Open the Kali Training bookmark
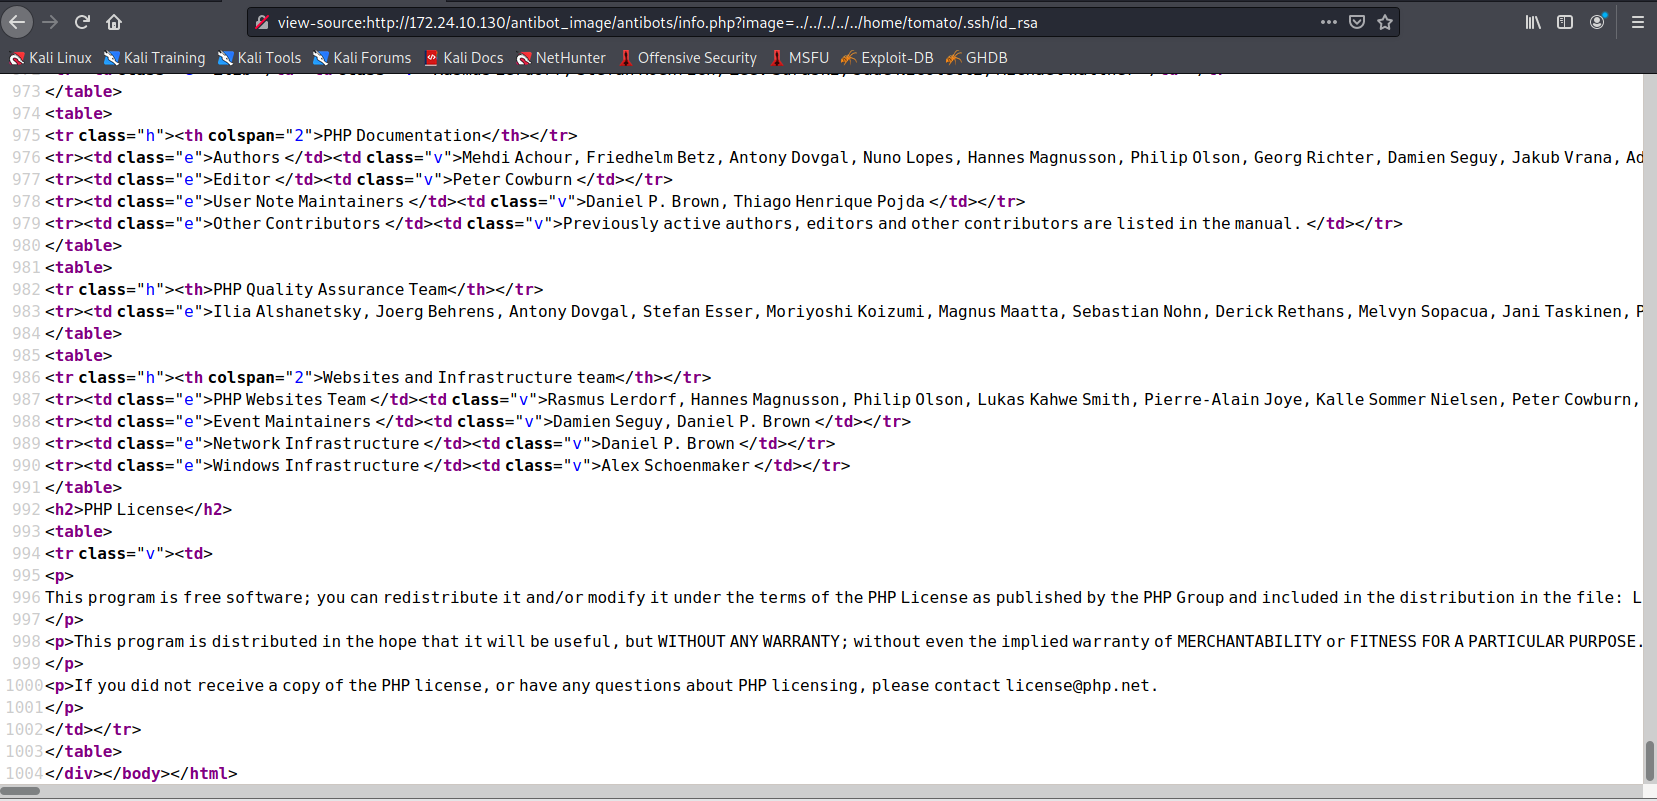This screenshot has width=1657, height=801. pos(154,58)
